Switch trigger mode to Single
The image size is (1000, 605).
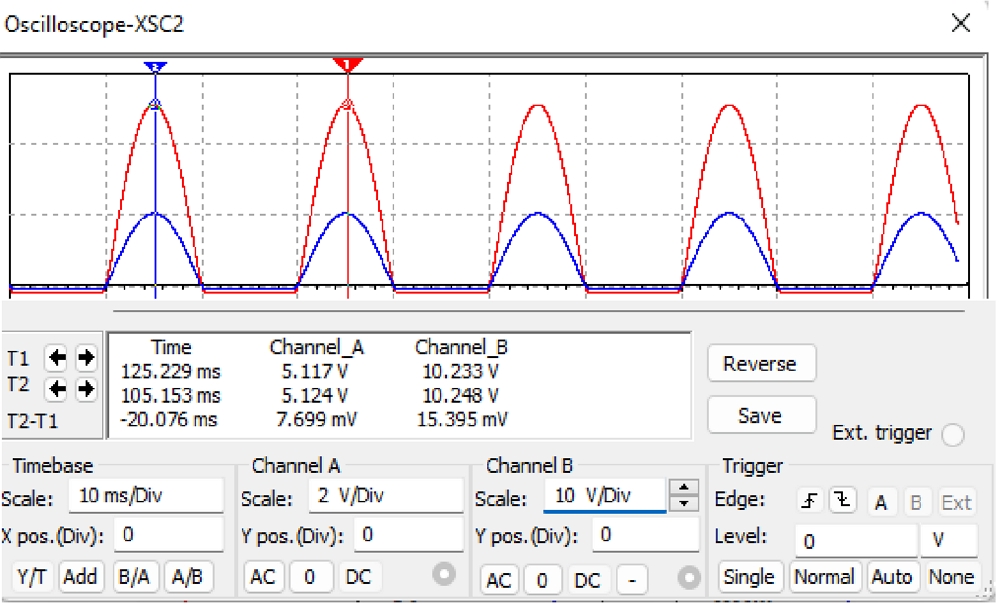tap(749, 577)
